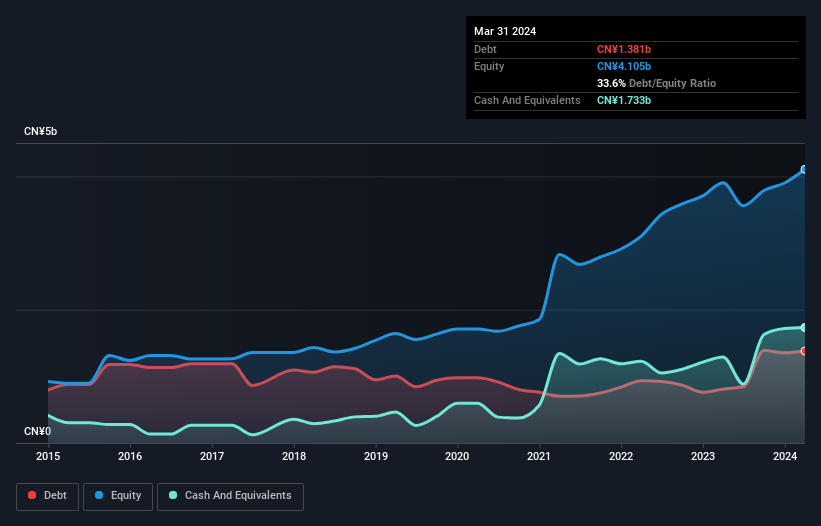Select the 2019 x-axis label
The height and width of the screenshot is (526, 821).
coord(376,456)
